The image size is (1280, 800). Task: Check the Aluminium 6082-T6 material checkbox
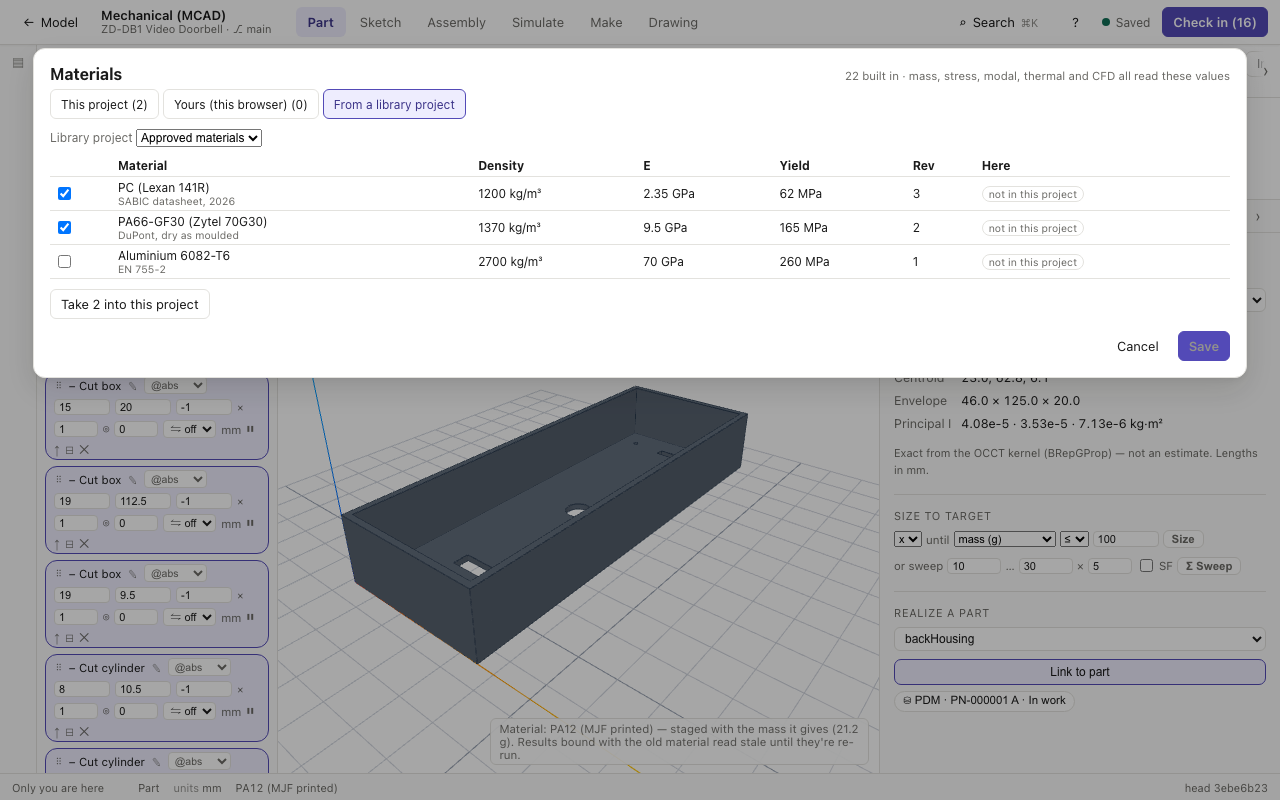coord(64,261)
